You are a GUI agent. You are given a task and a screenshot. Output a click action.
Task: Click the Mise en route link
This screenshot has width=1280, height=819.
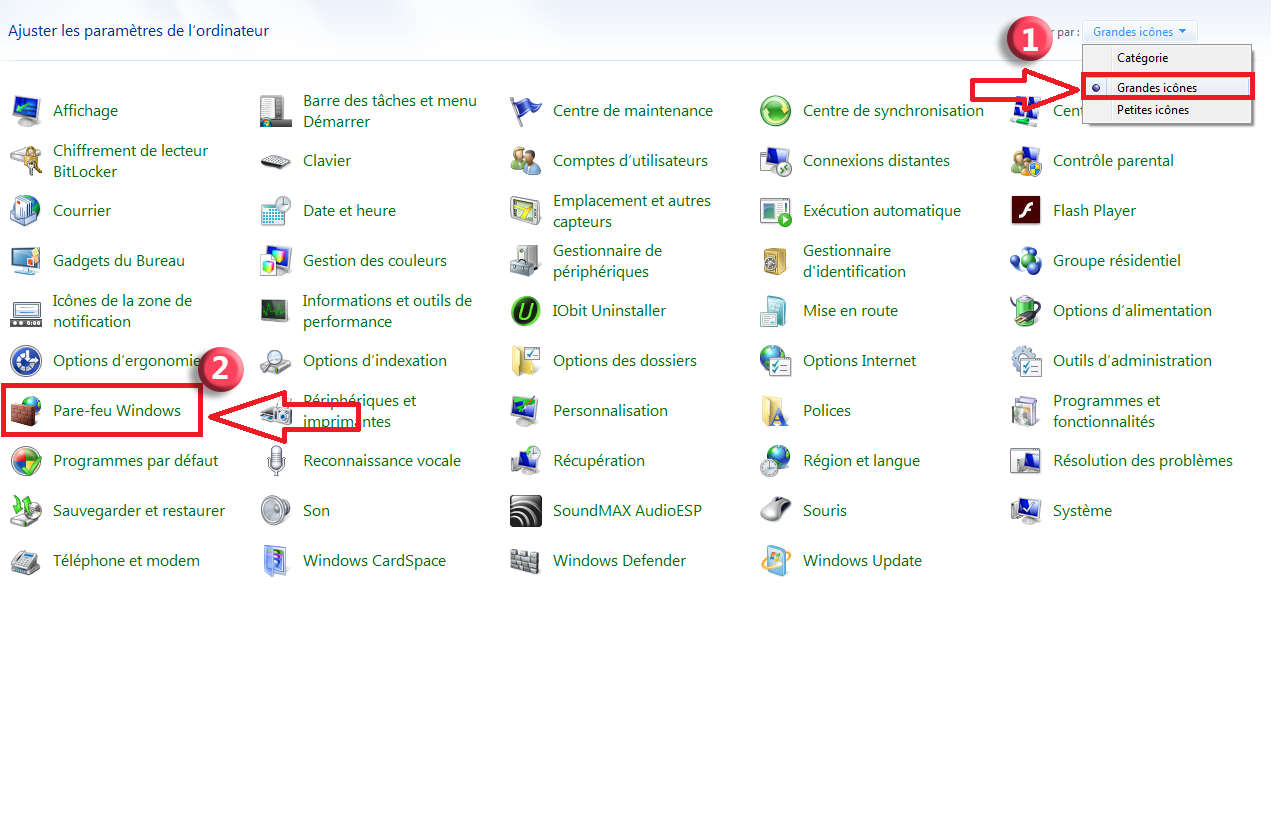[x=850, y=310]
